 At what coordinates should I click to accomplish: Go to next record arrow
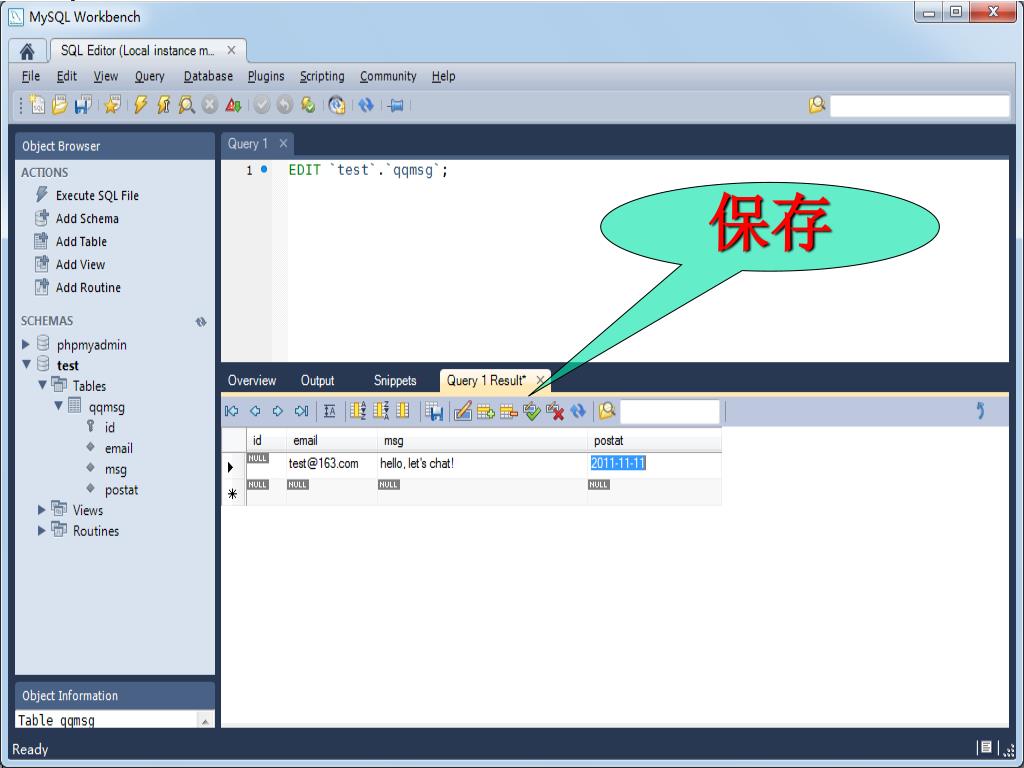[278, 411]
